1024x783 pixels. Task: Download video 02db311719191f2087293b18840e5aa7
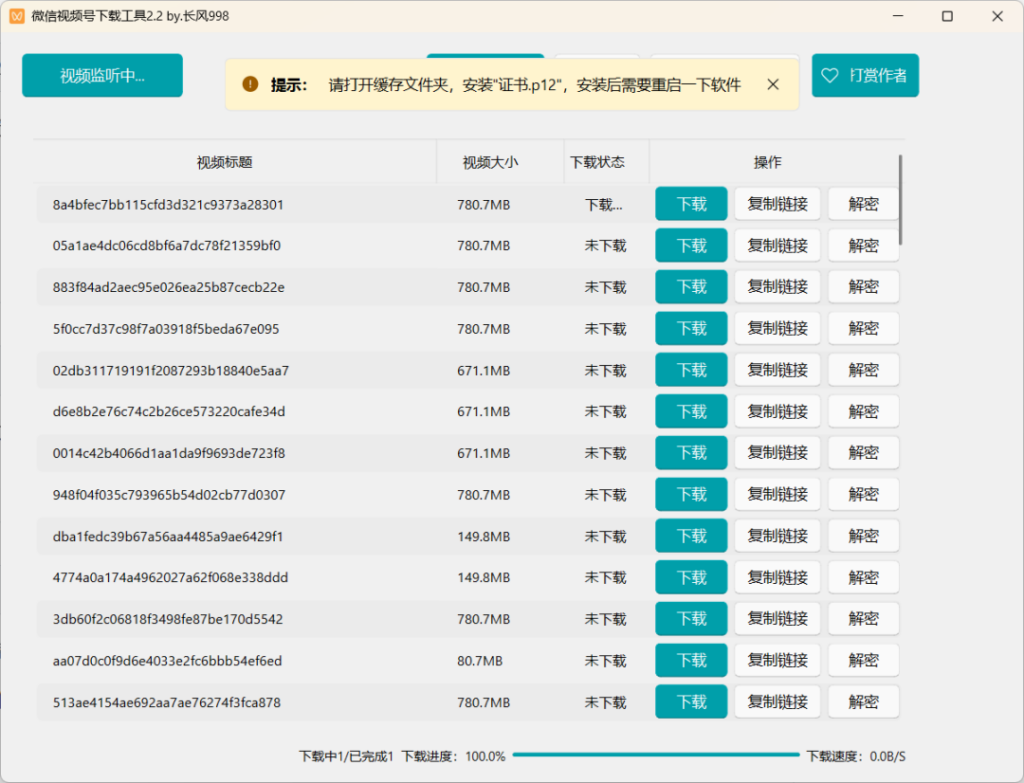691,370
